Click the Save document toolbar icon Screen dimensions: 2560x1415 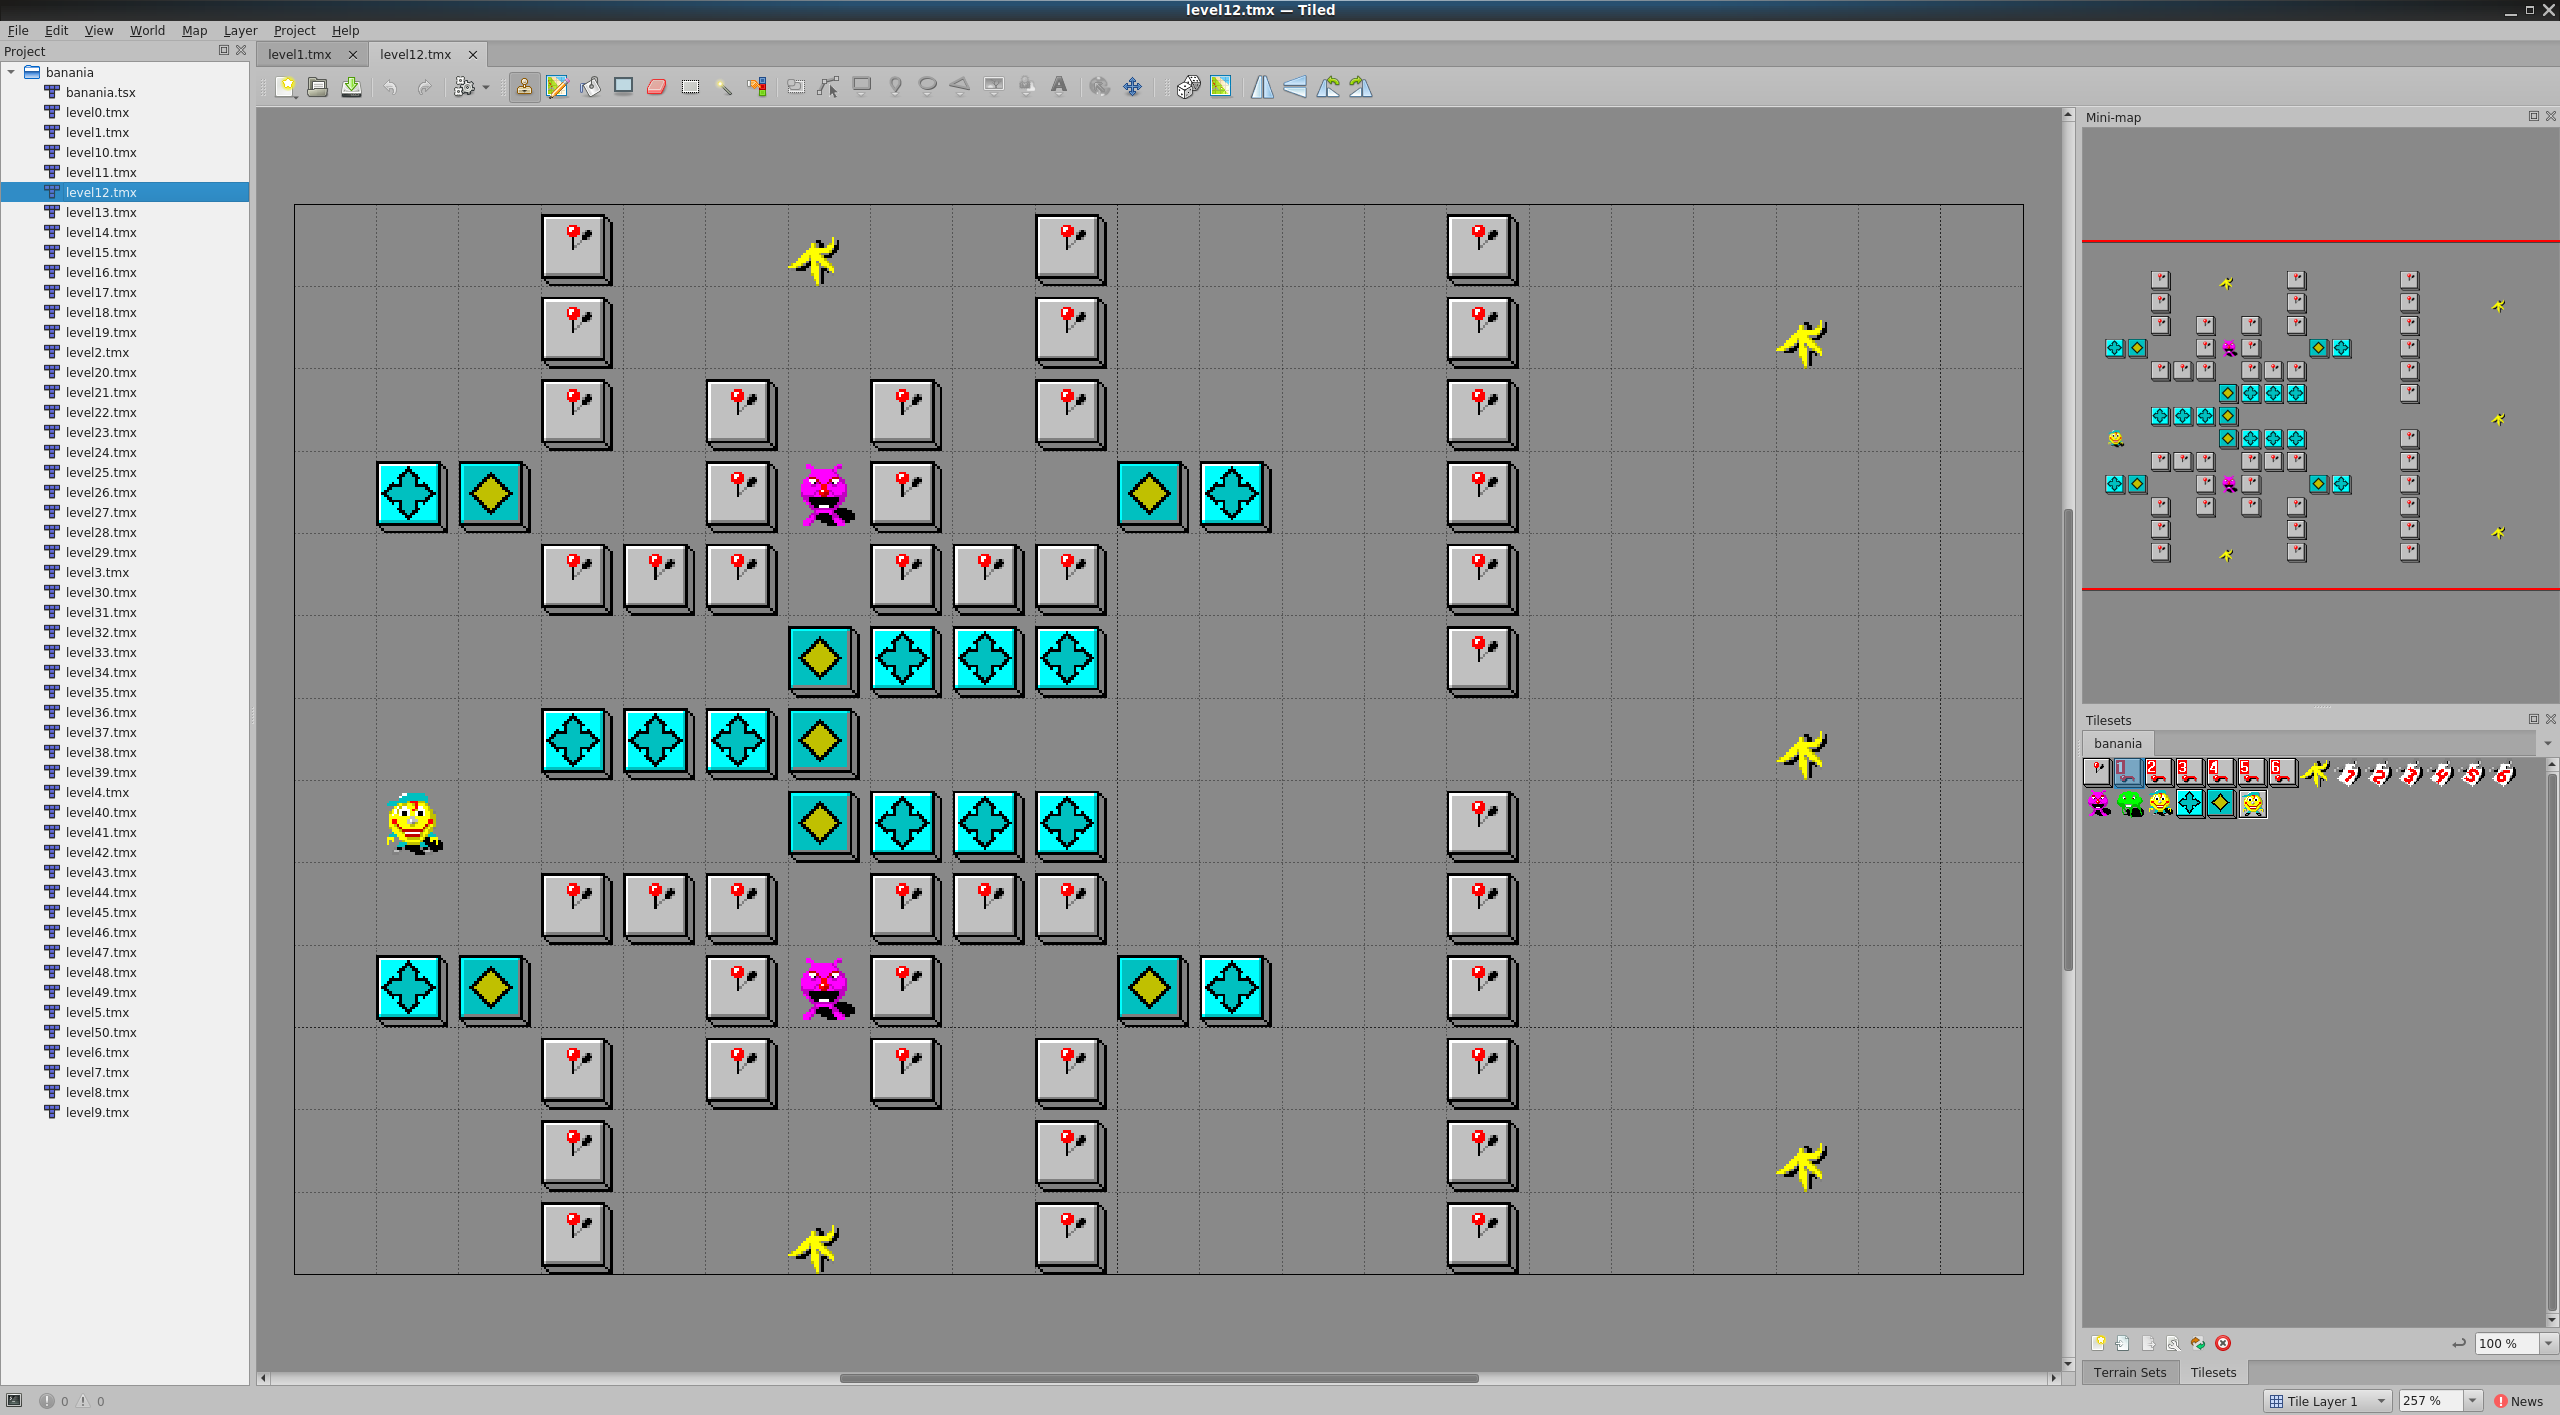point(351,87)
